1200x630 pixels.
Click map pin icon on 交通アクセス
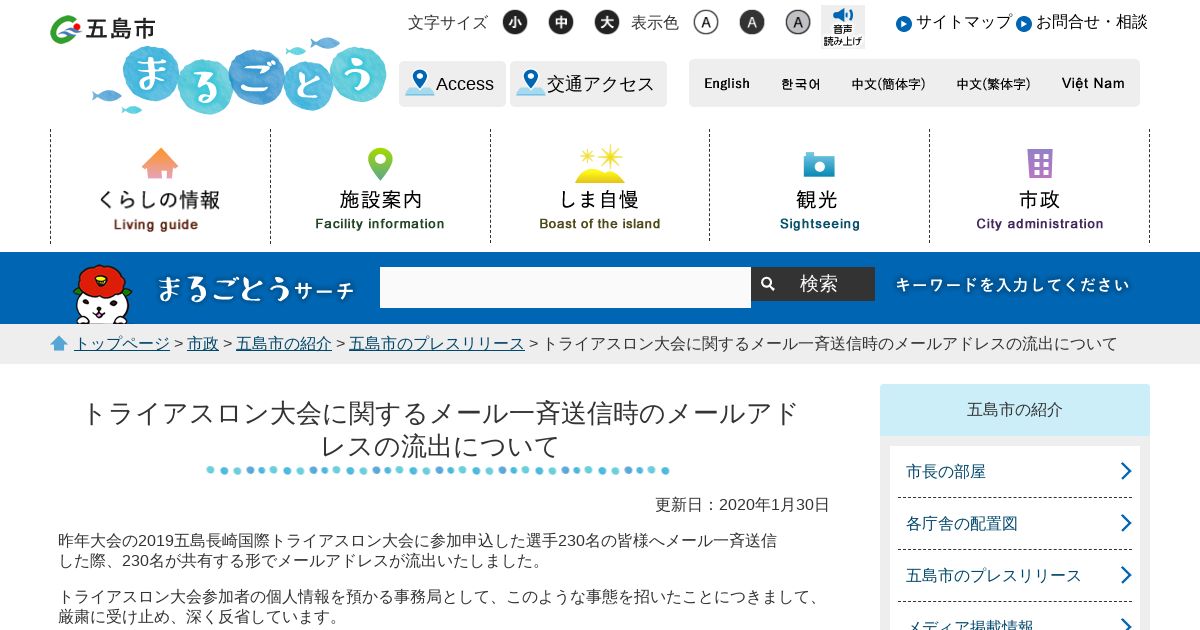[530, 83]
